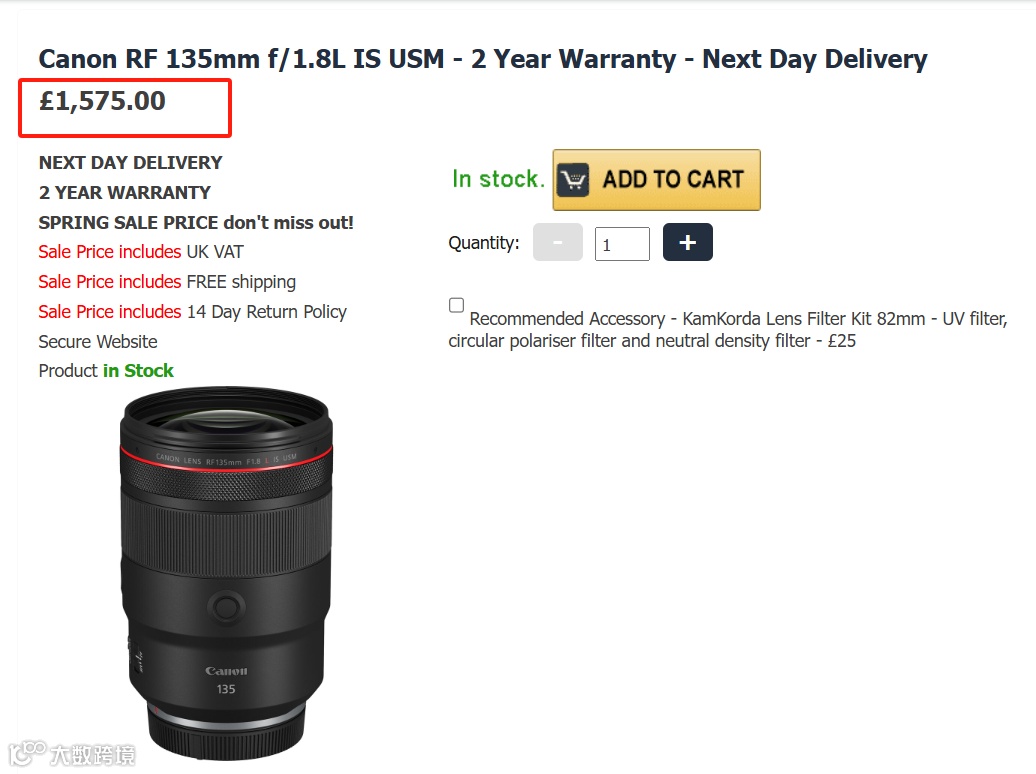
Task: Decrease quantity with the minus button
Action: pos(557,243)
